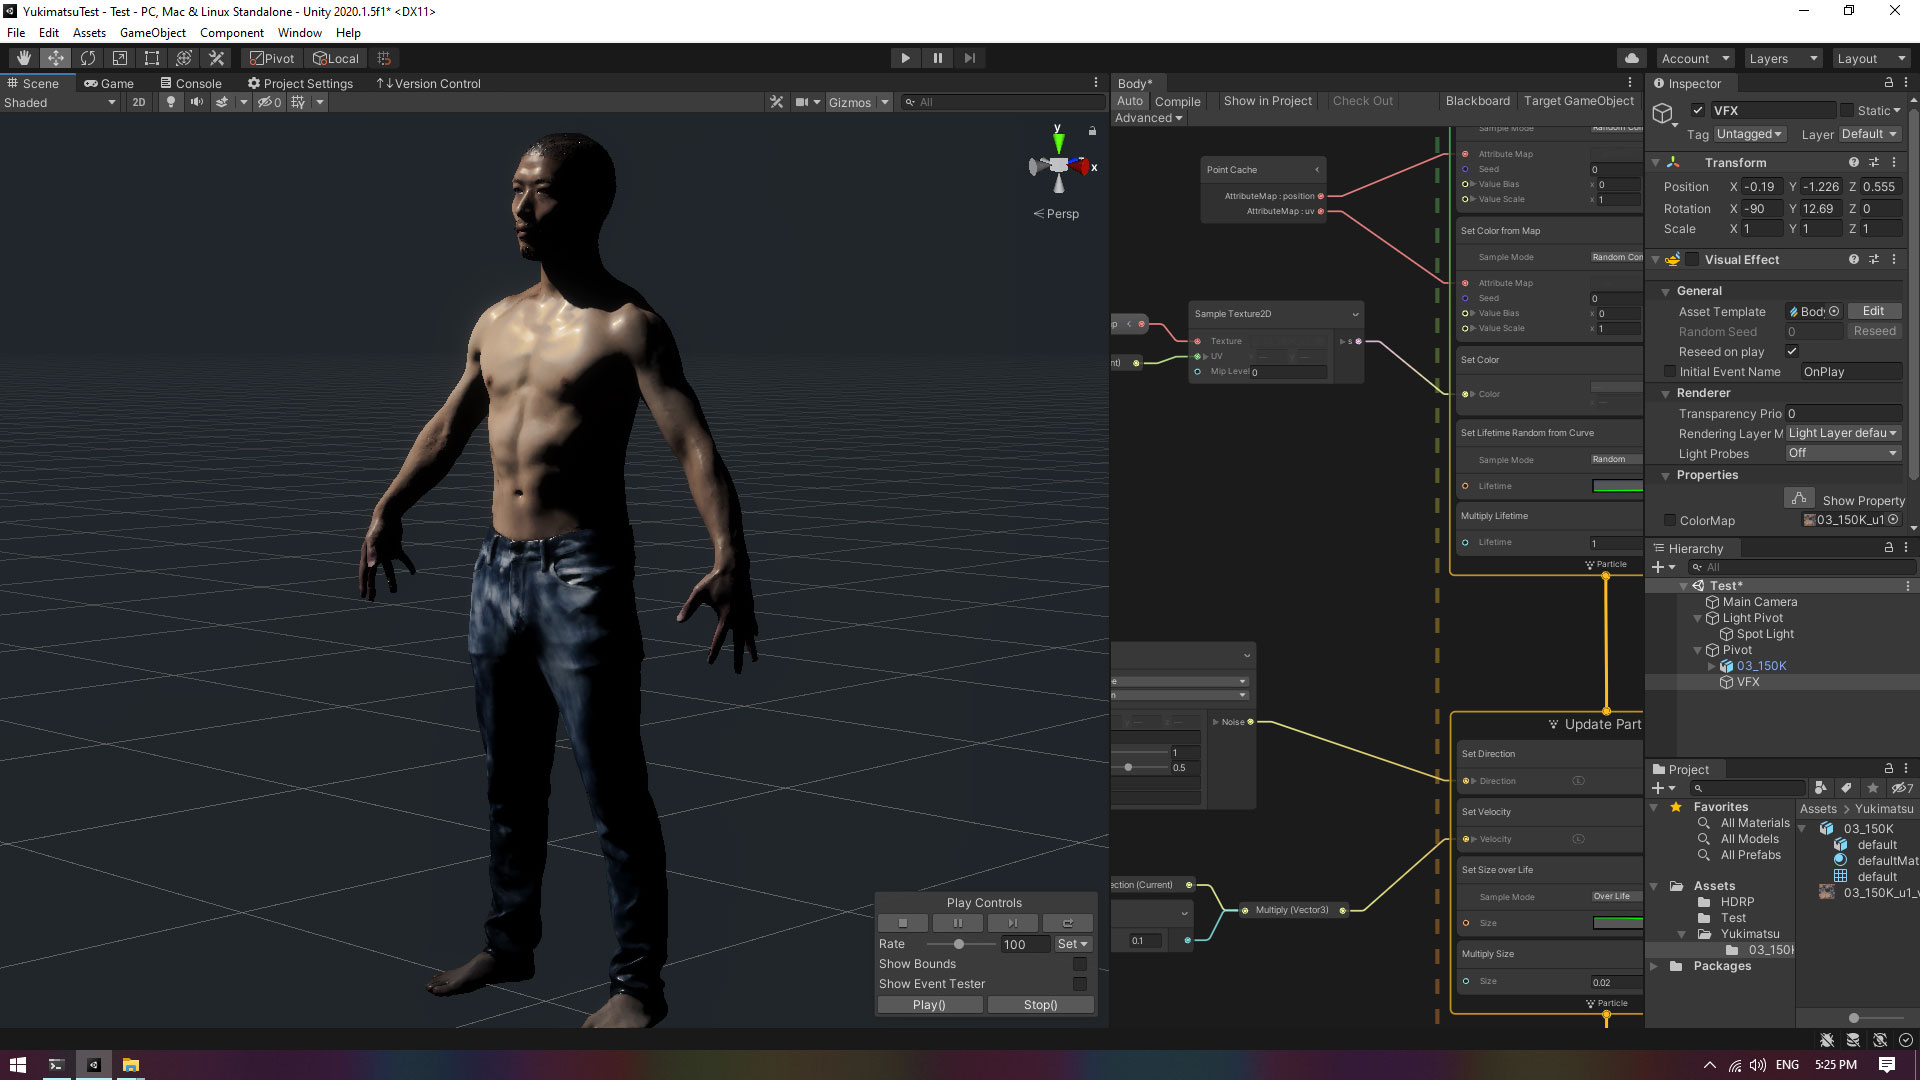Click the orientation gizmo lock icon
Screen dimensions: 1920x1080
[1092, 131]
